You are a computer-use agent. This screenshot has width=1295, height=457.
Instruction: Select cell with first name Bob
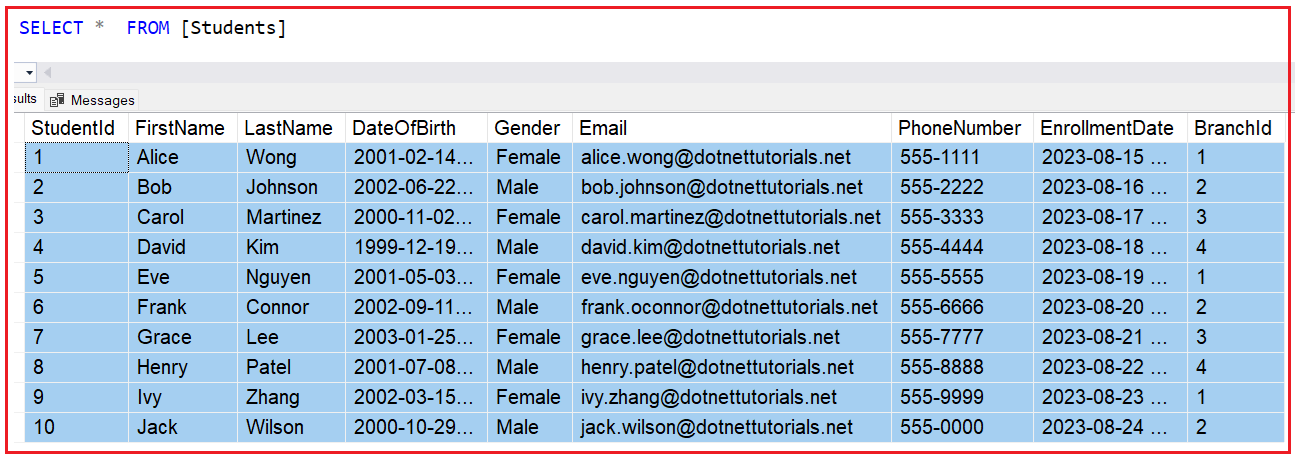point(183,187)
